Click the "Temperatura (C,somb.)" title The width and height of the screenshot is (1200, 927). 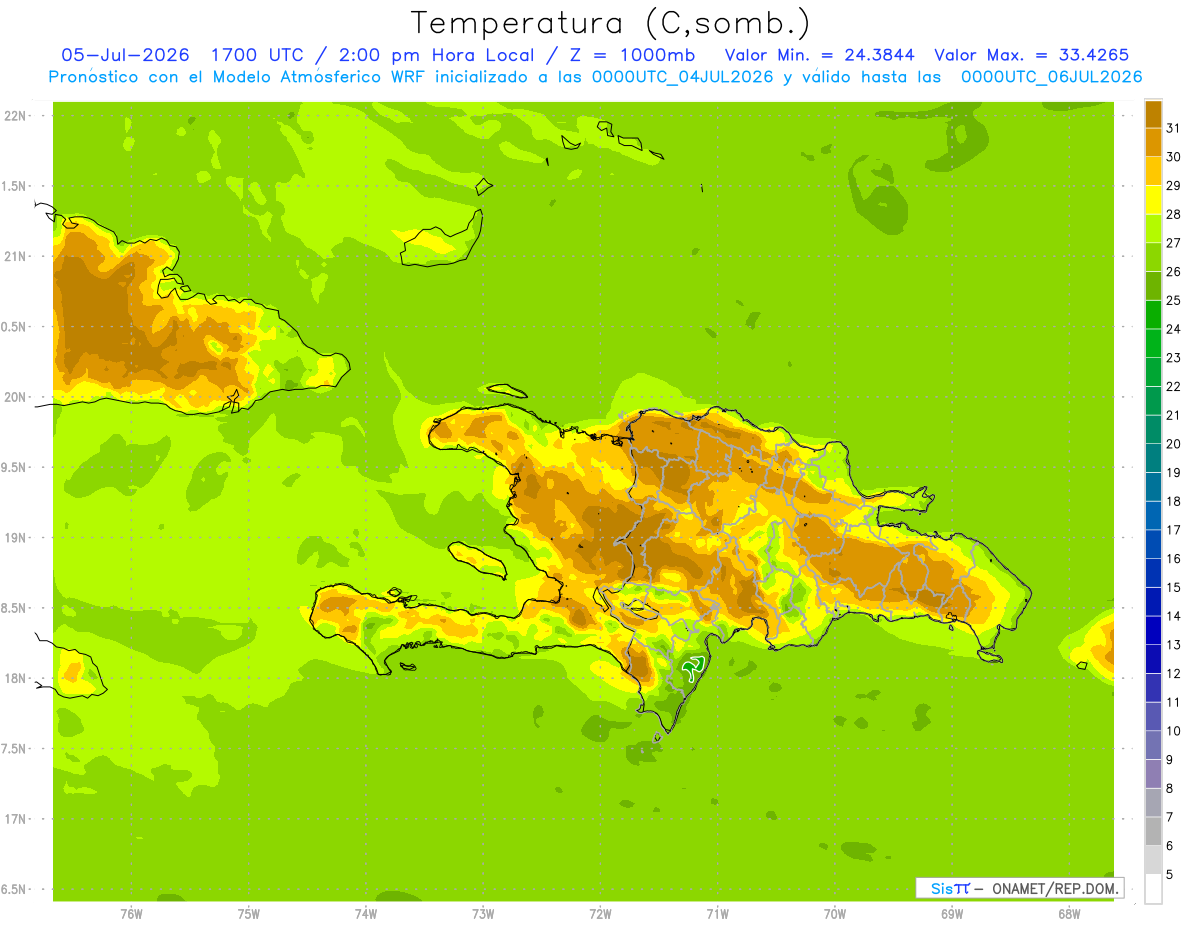click(610, 23)
